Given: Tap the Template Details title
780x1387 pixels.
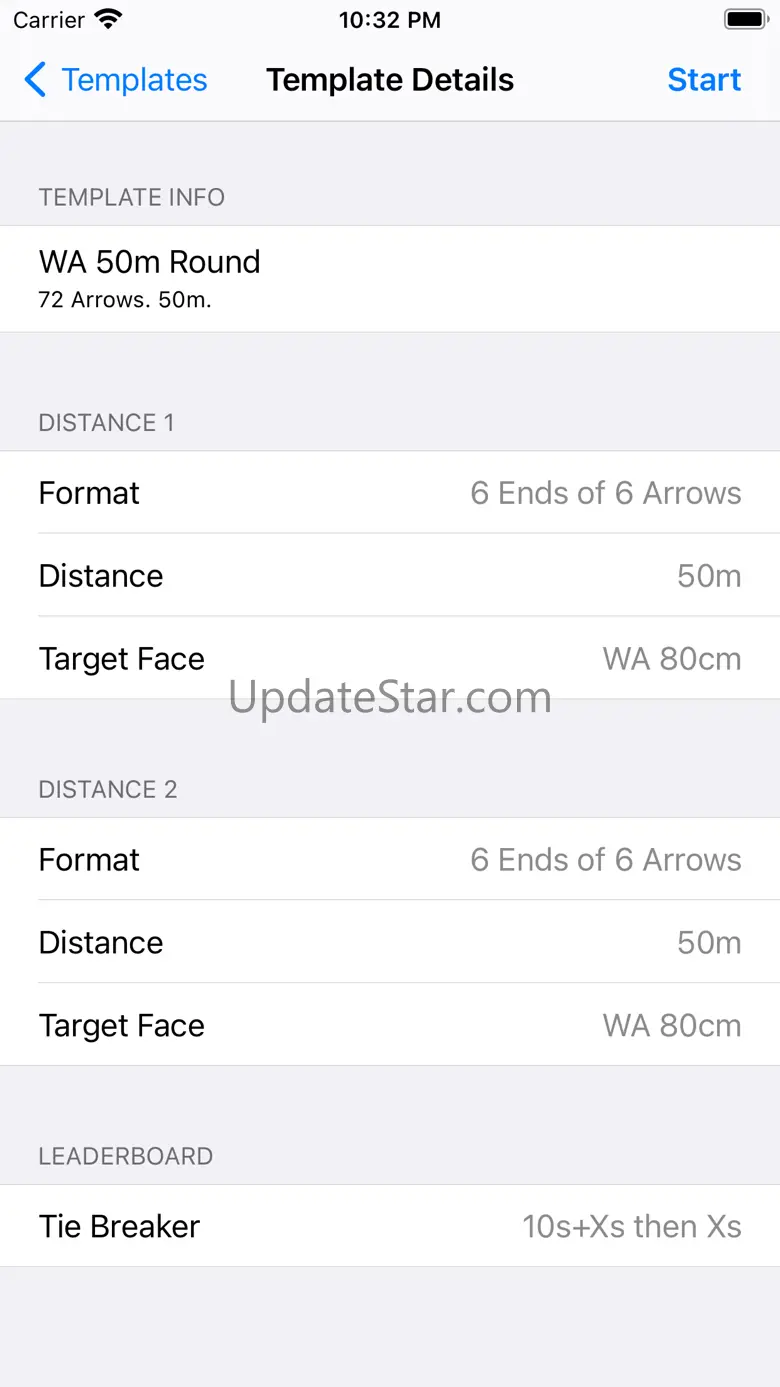Looking at the screenshot, I should point(390,80).
